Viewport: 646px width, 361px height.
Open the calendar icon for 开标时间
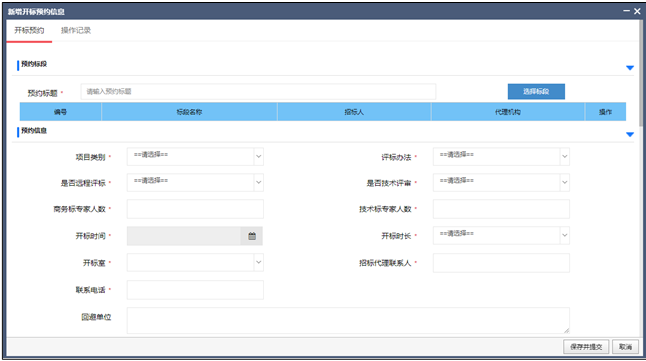[252, 236]
